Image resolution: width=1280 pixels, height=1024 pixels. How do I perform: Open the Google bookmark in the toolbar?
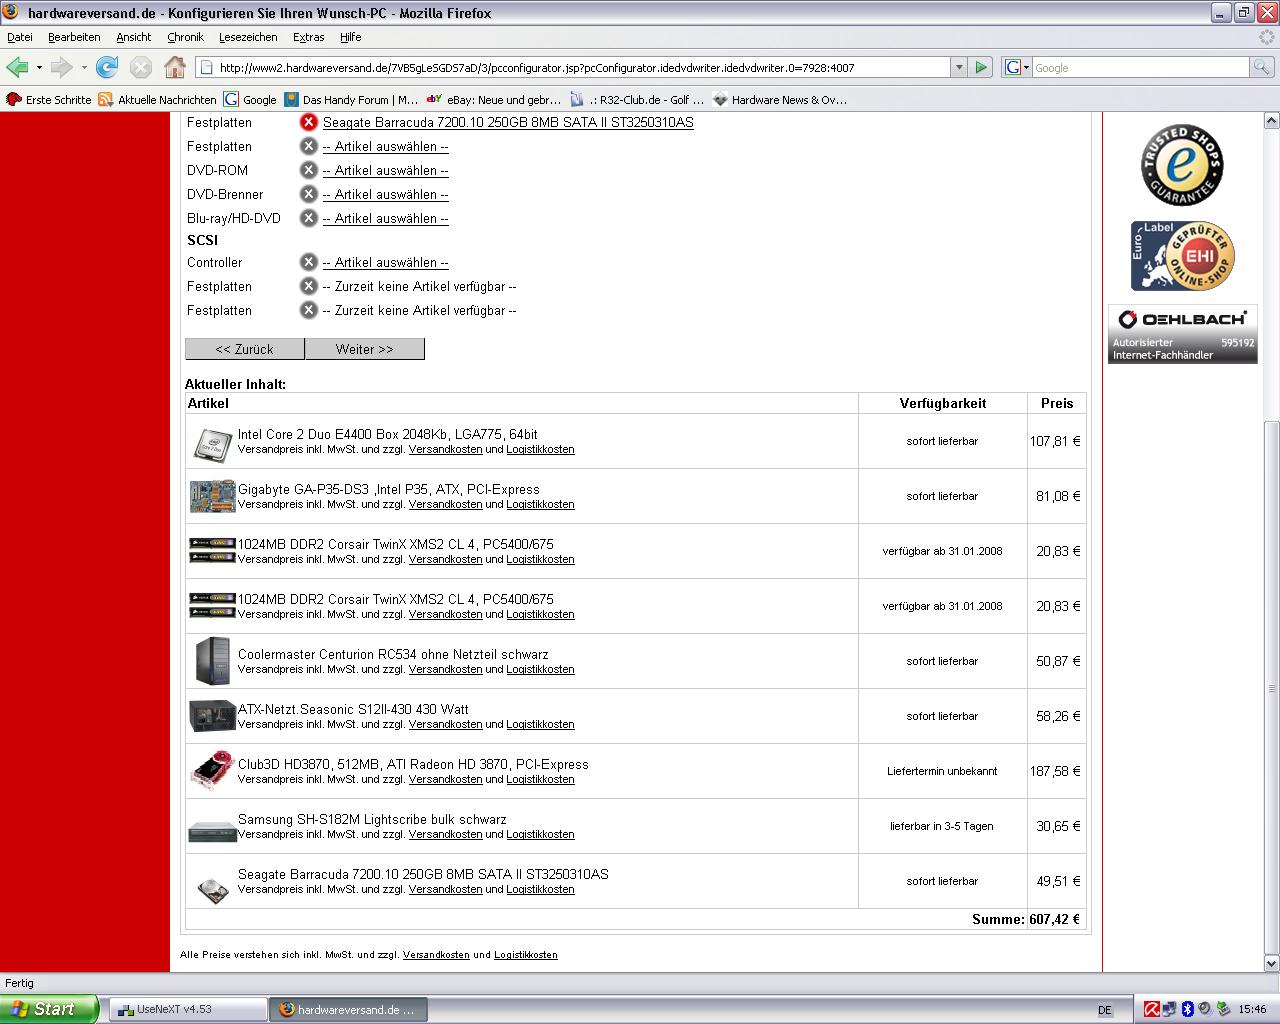(250, 100)
